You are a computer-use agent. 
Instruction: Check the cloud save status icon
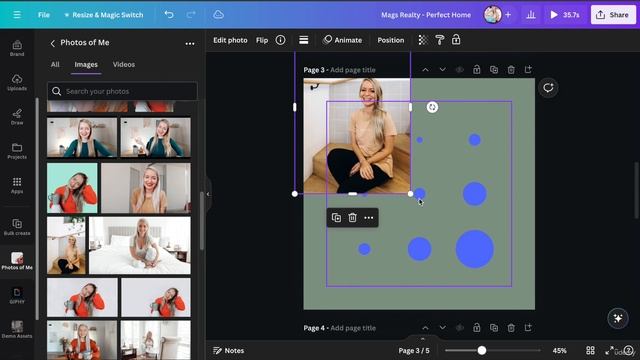218,15
